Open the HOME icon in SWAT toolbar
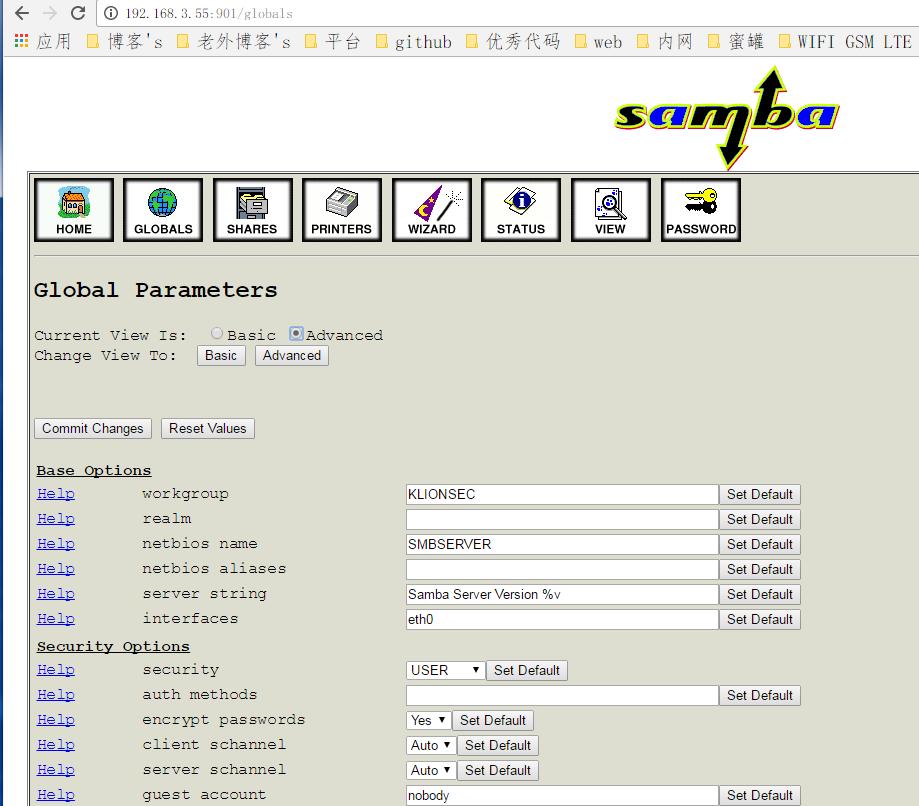 click(74, 210)
